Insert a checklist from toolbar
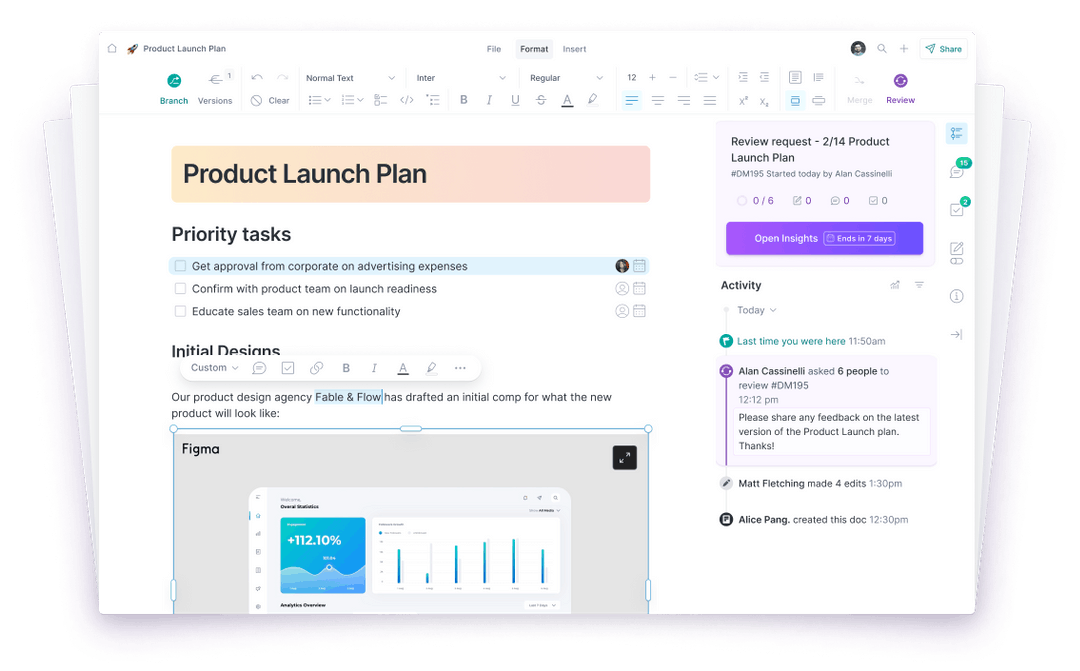 tap(380, 101)
